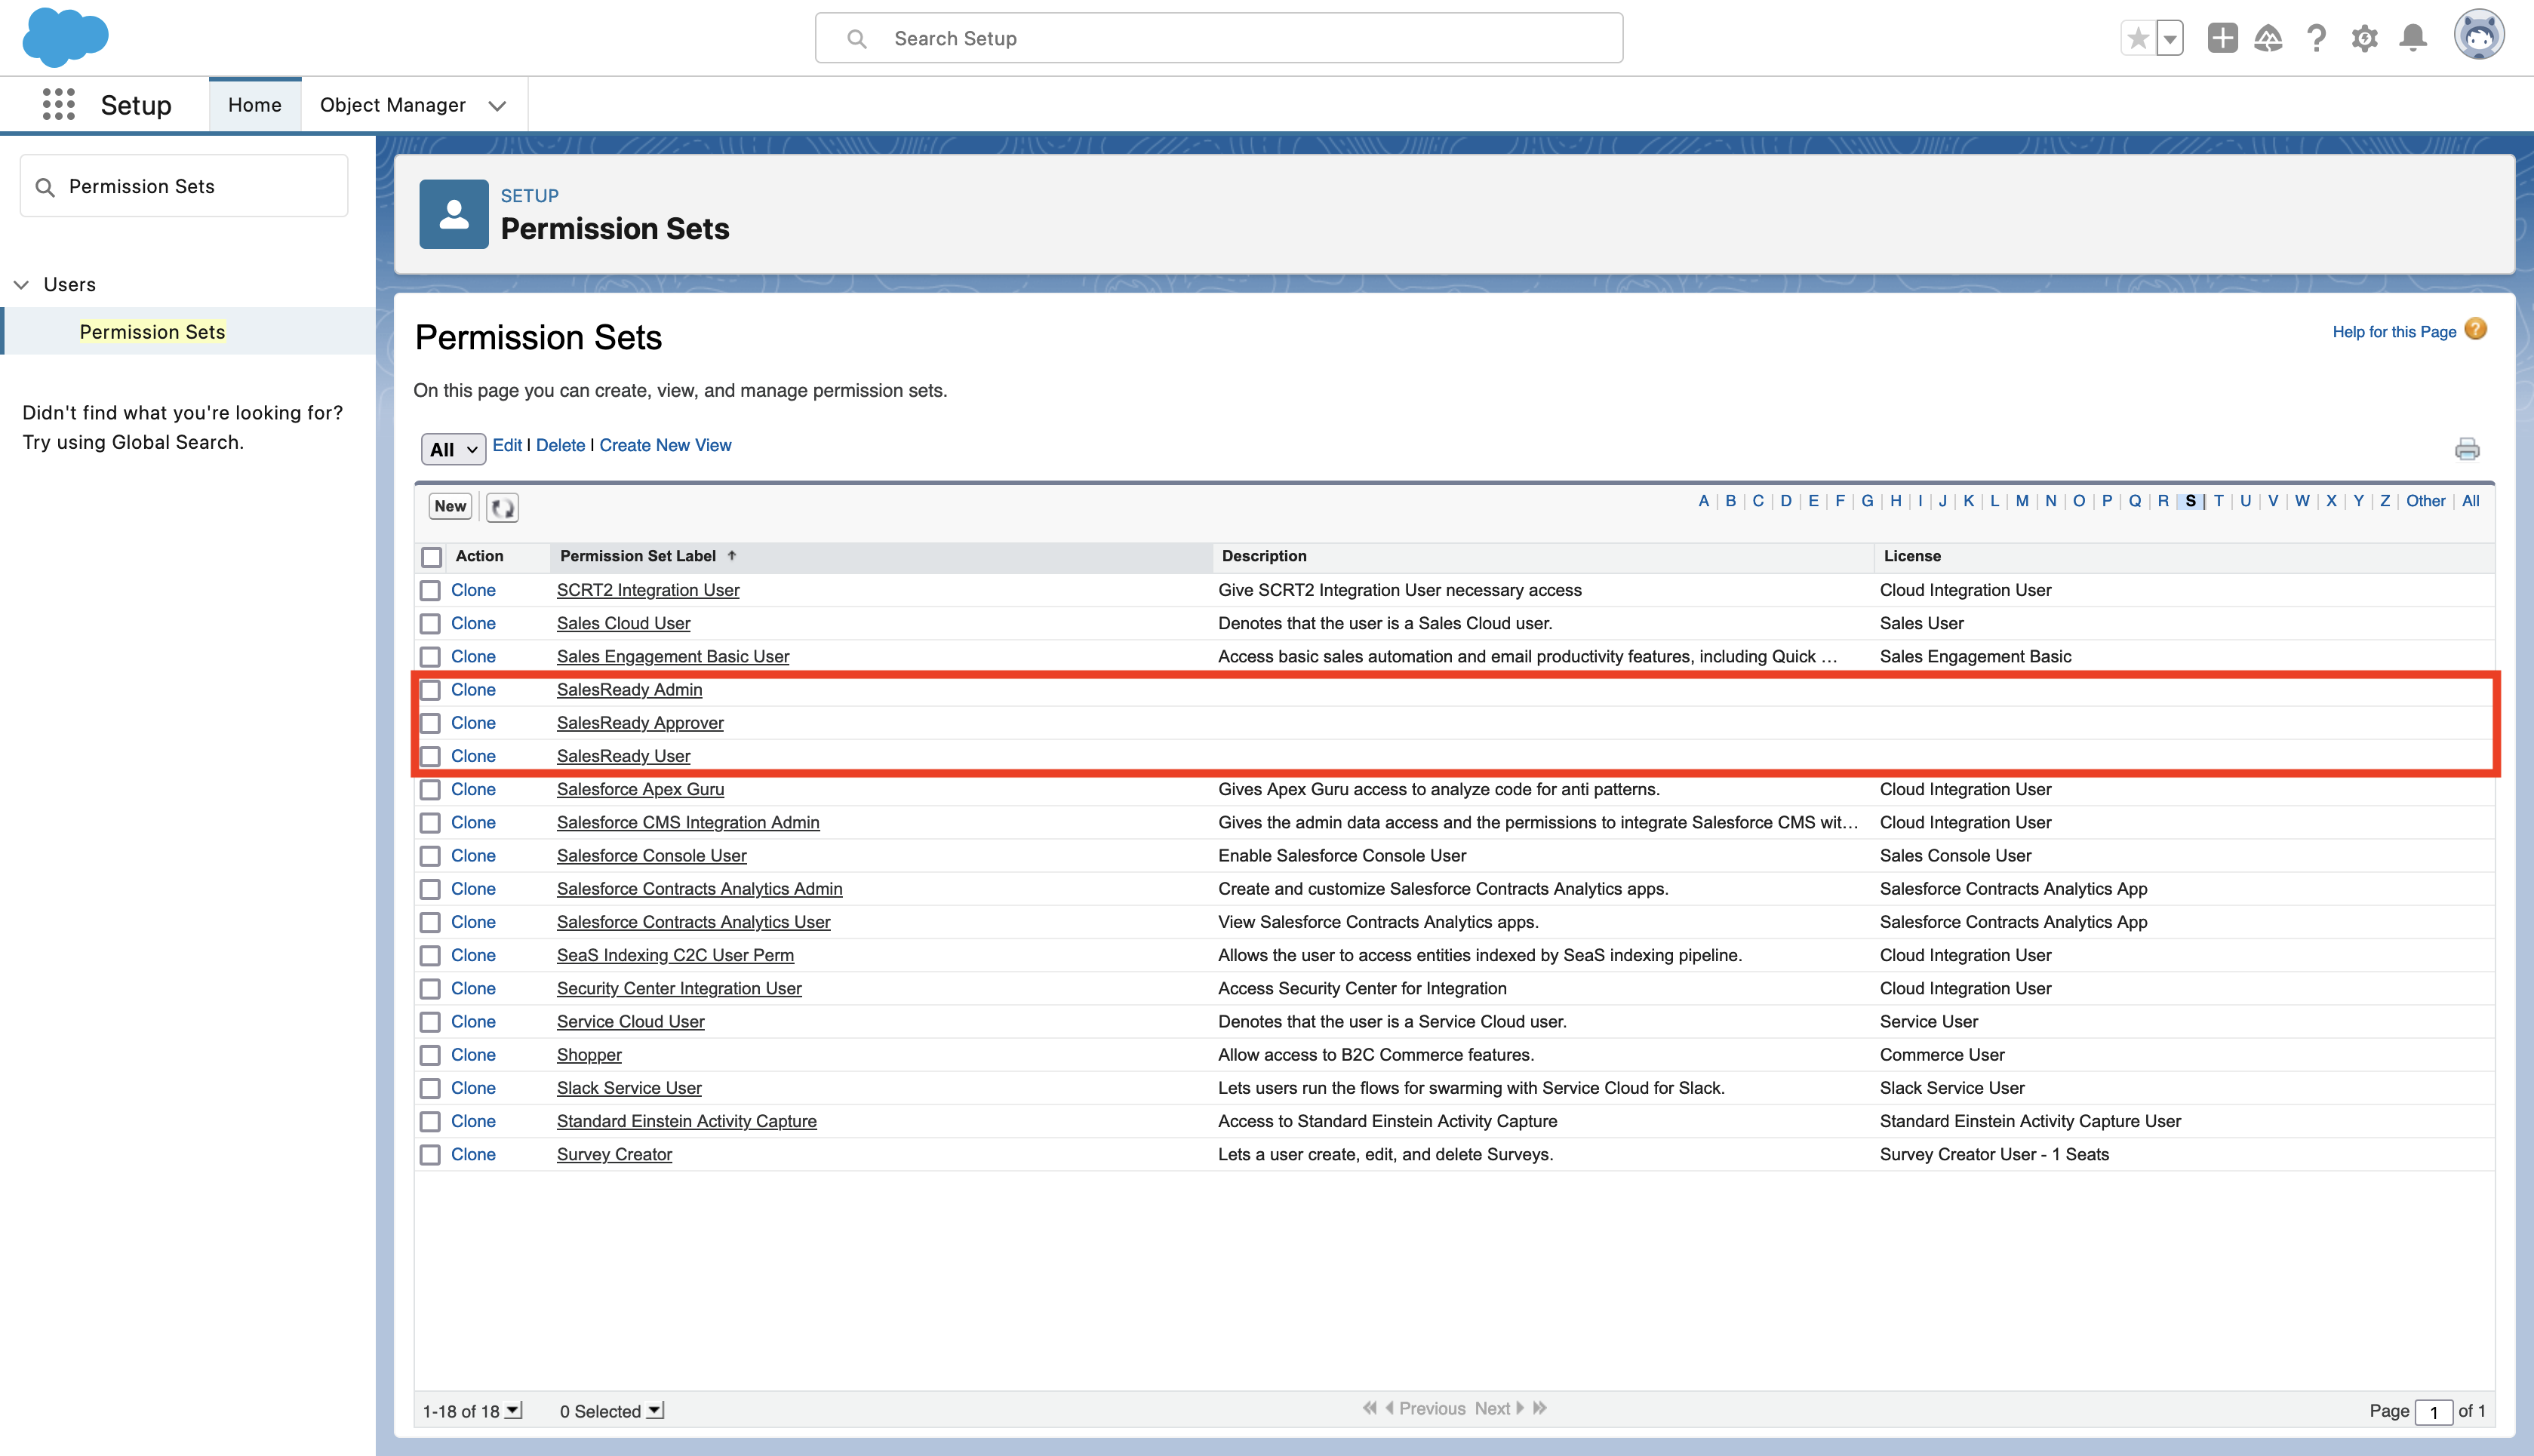Open the notifications bell

(x=2413, y=38)
